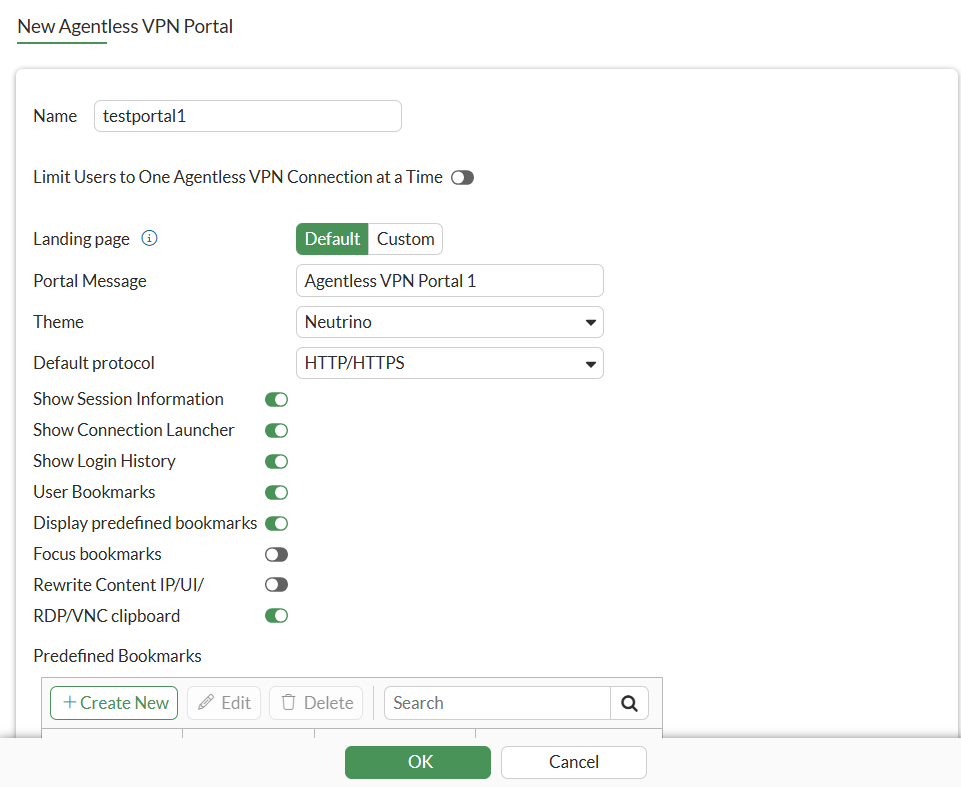Click the Portal Message text field
The height and width of the screenshot is (787, 961).
pos(450,281)
